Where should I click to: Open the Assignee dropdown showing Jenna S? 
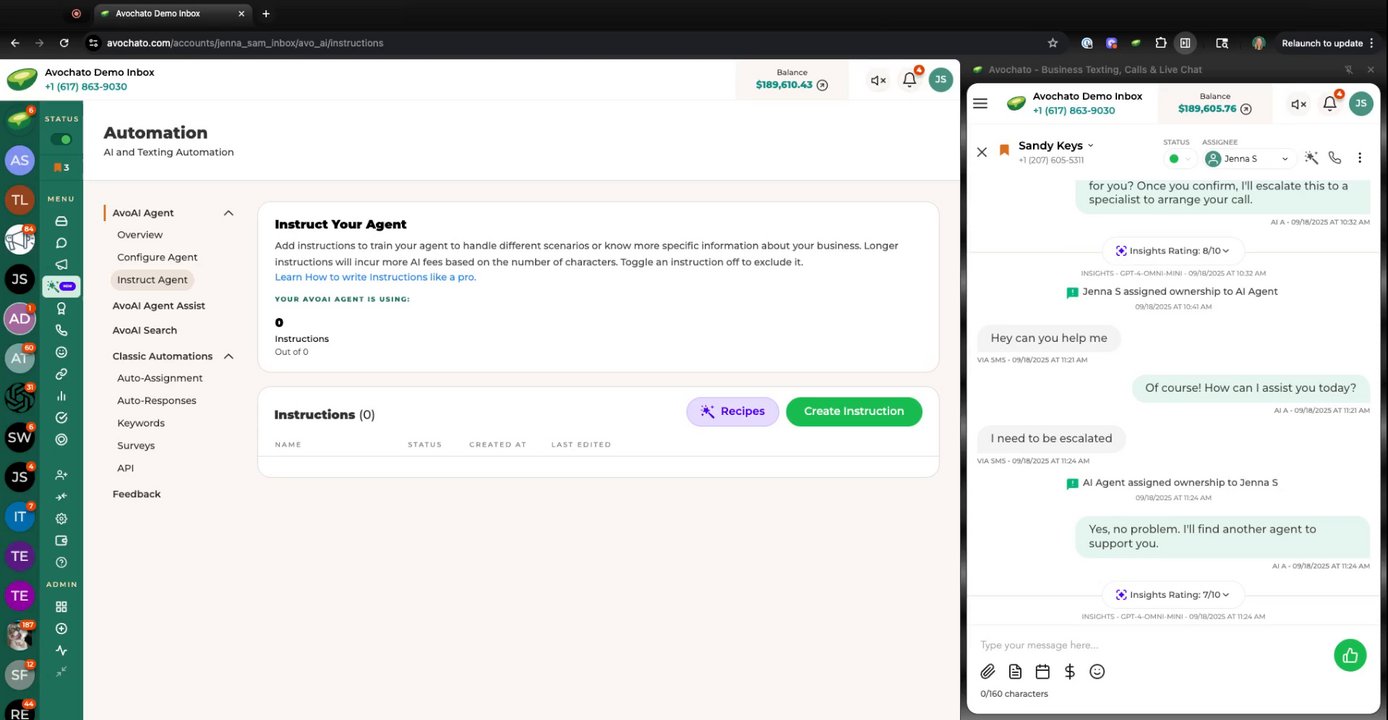[x=1248, y=158]
